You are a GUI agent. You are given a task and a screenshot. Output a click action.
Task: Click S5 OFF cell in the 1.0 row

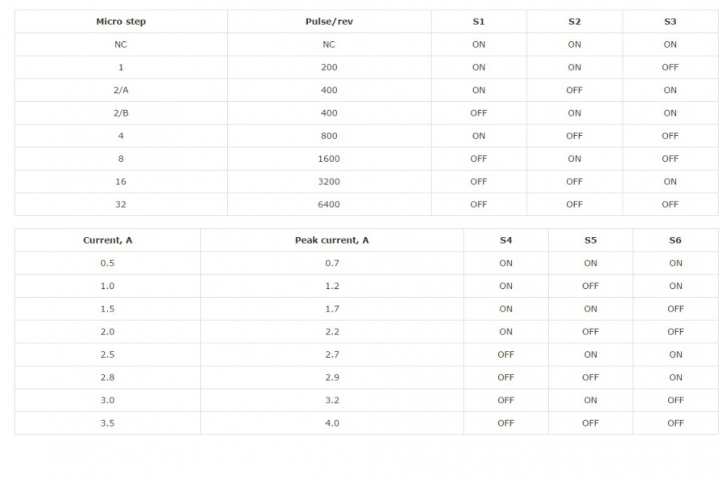[x=591, y=286]
